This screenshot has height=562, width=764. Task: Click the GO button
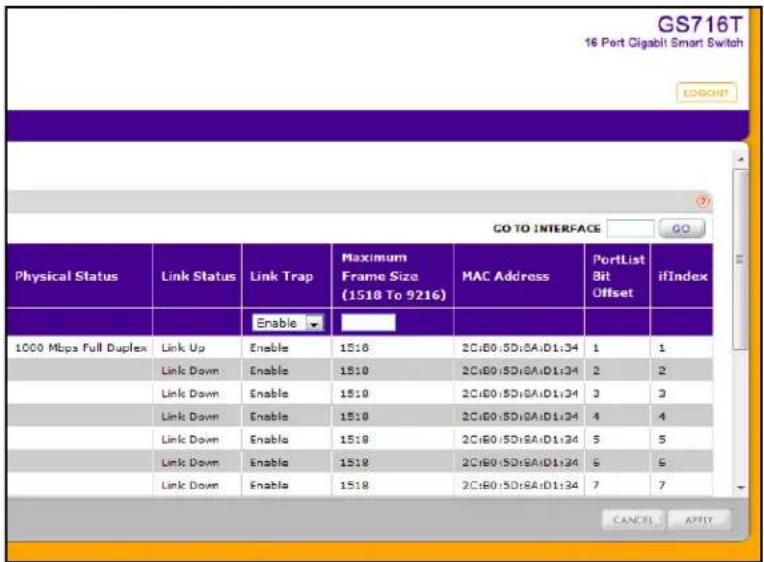(x=681, y=229)
